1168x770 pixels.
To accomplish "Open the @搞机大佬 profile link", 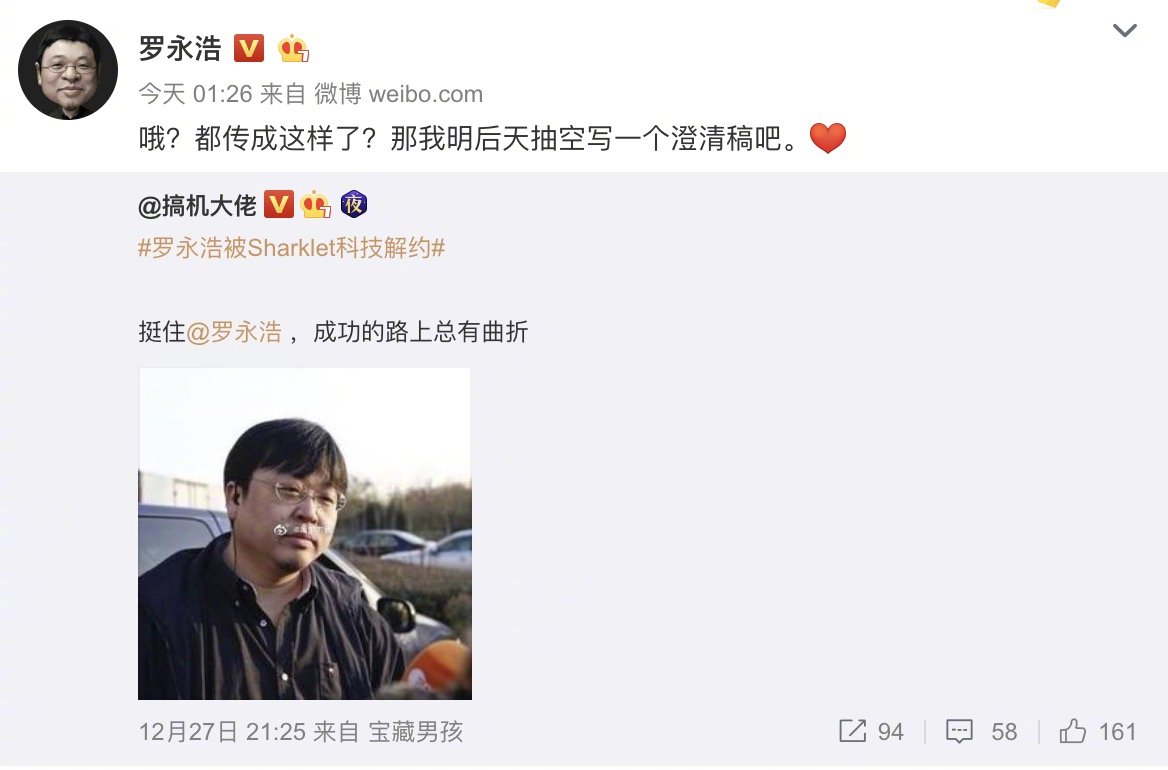I will click(x=197, y=205).
